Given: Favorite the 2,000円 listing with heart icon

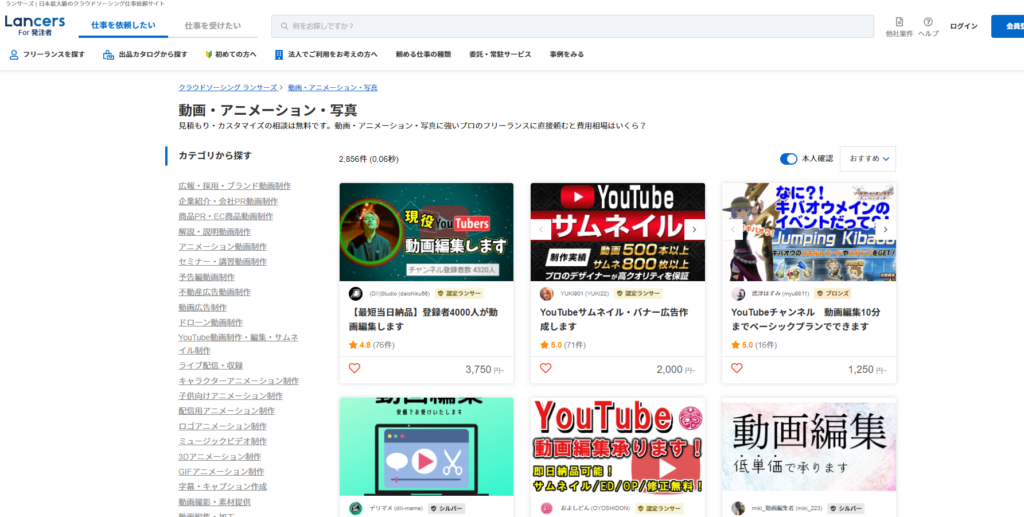Looking at the screenshot, I should (x=545, y=368).
